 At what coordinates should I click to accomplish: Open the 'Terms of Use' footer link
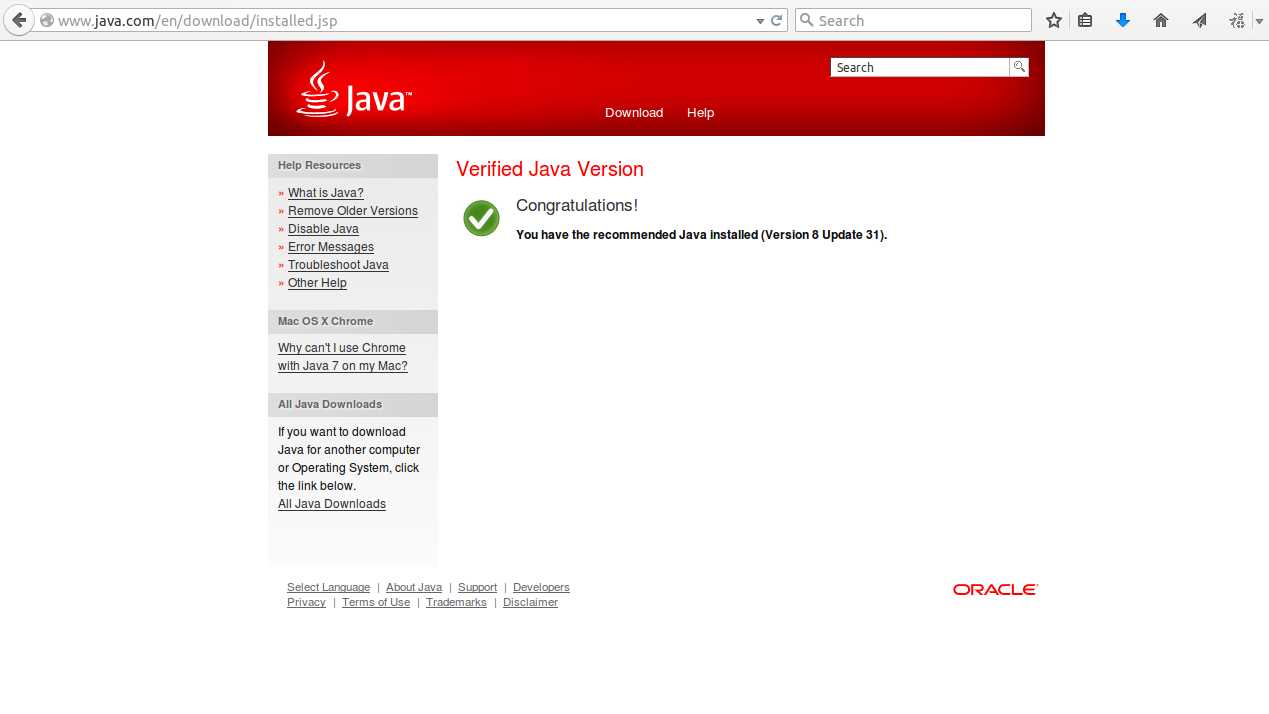coord(376,602)
